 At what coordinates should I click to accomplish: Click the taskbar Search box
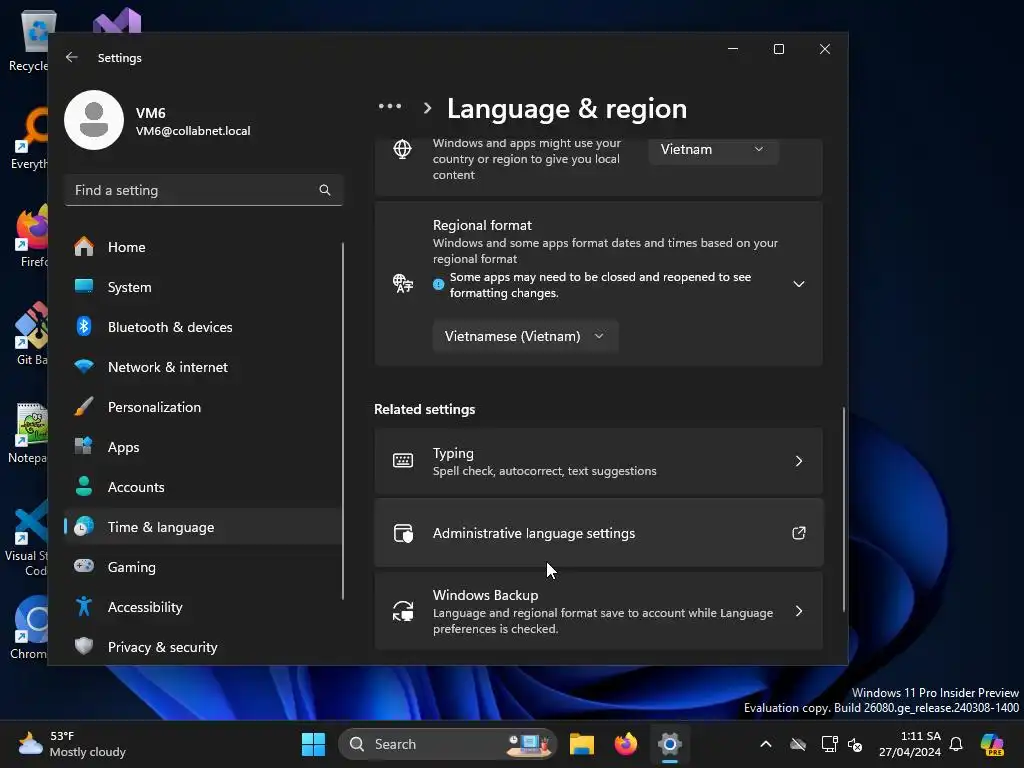(447, 744)
